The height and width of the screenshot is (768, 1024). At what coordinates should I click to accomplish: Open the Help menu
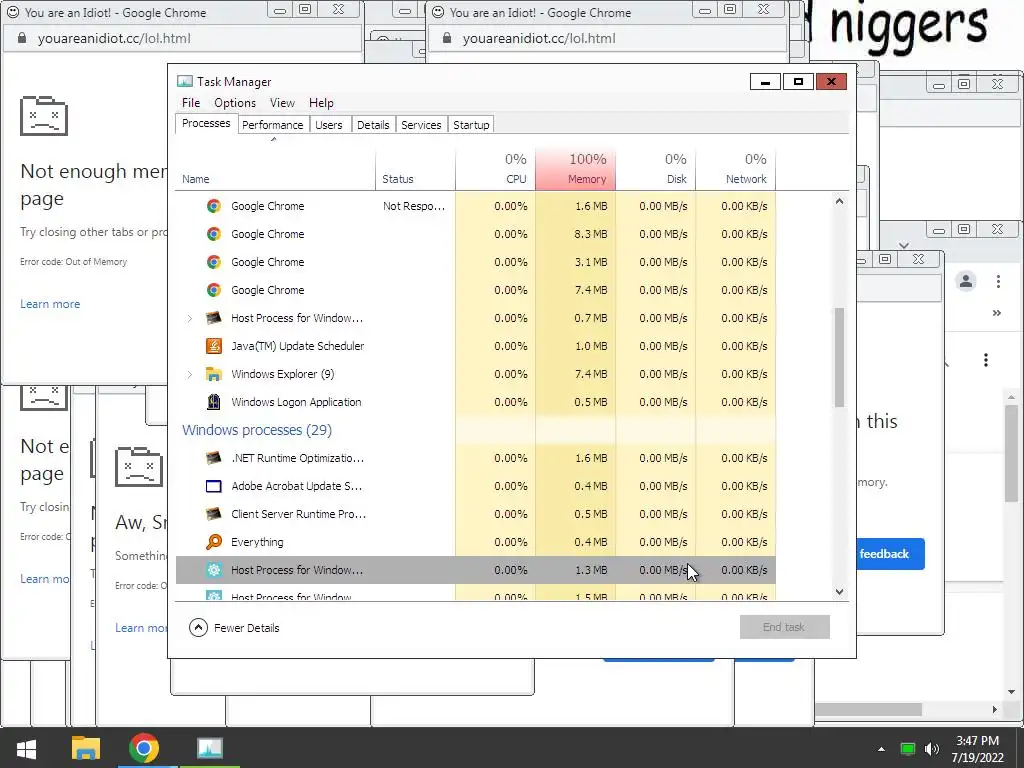coord(321,103)
